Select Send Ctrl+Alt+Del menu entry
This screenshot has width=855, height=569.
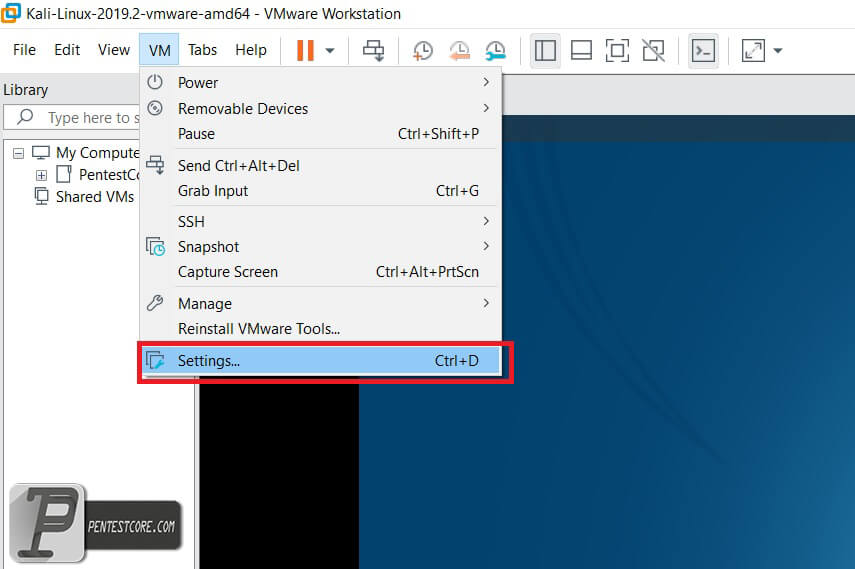coord(321,165)
